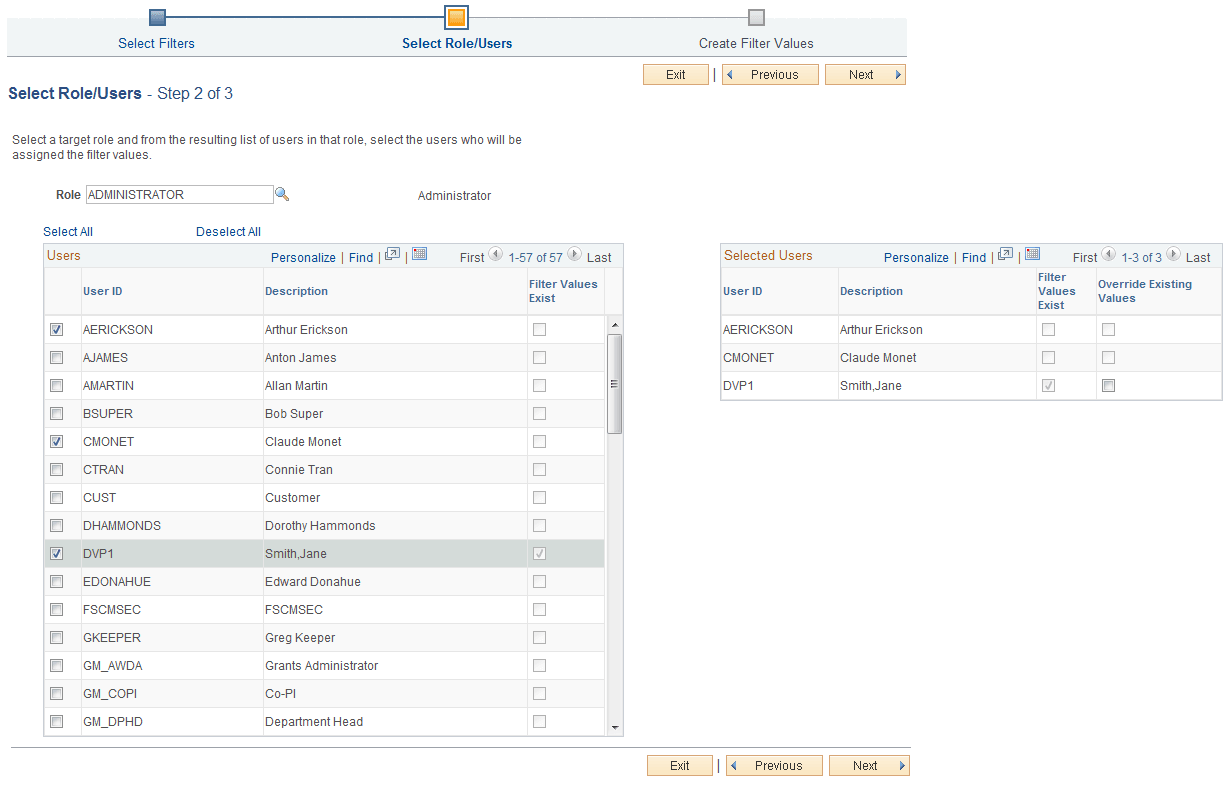Look up a role using the magnifying glass
Screen dimensions: 1231x788
tap(283, 194)
